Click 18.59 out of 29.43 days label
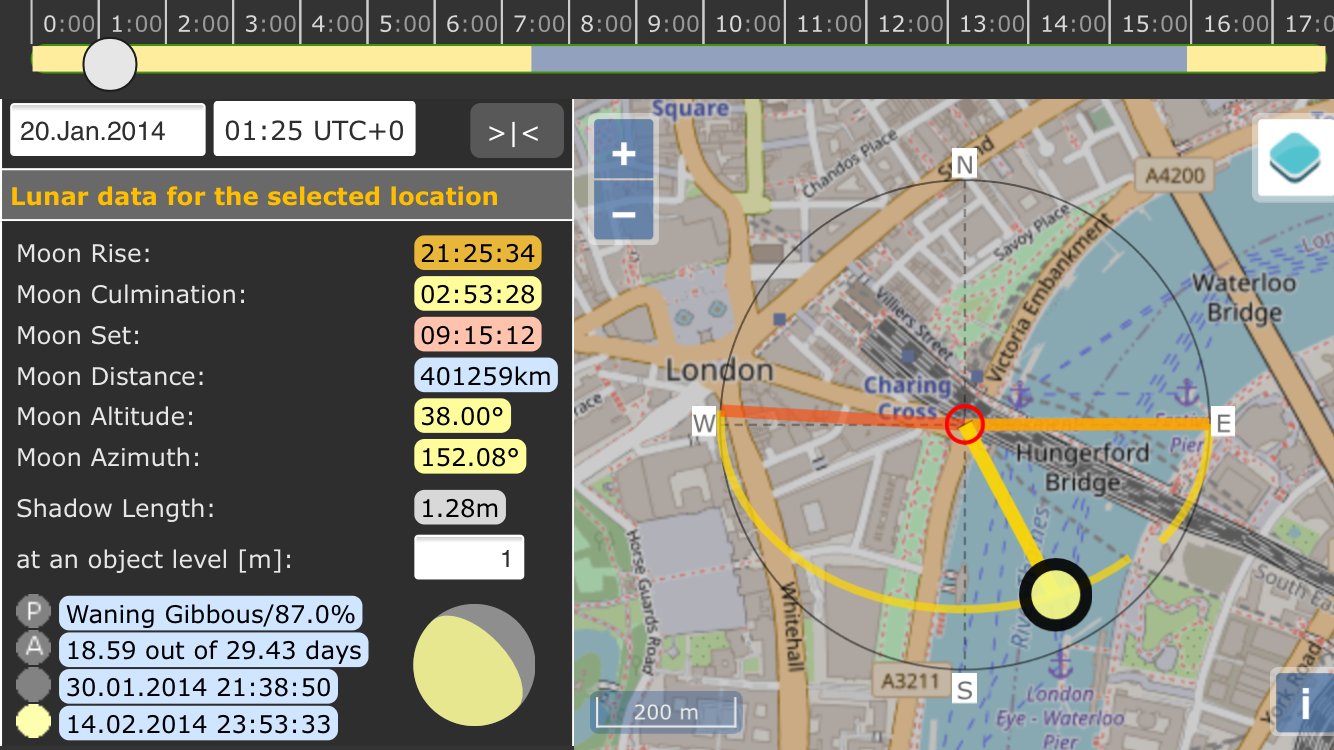Viewport: 1334px width, 750px height. point(214,651)
